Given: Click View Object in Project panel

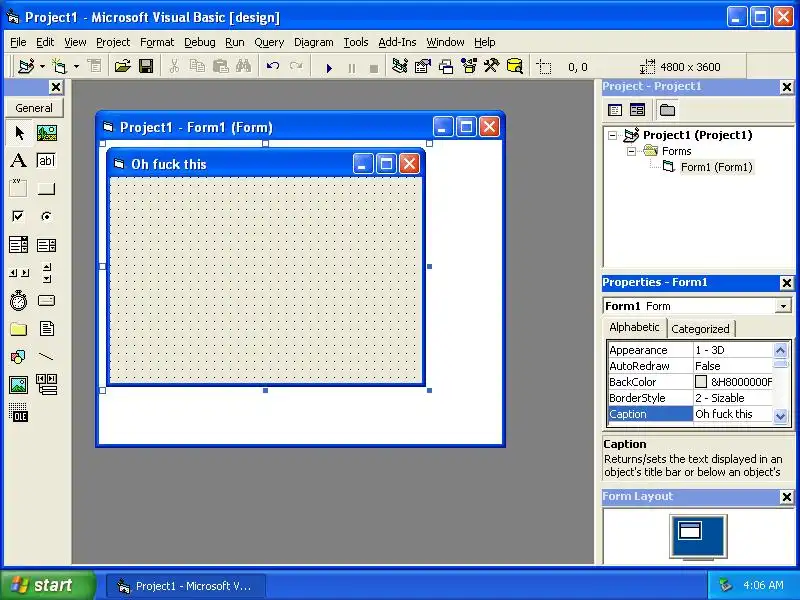Looking at the screenshot, I should [x=637, y=110].
